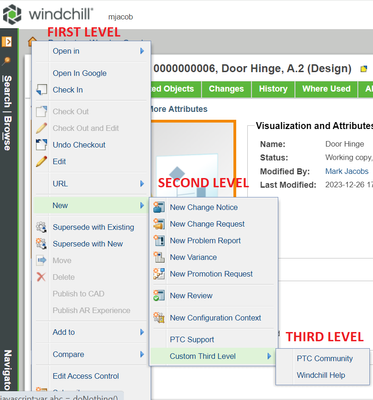
Task: Click the New Change Notice icon
Action: pyautogui.click(x=159, y=207)
